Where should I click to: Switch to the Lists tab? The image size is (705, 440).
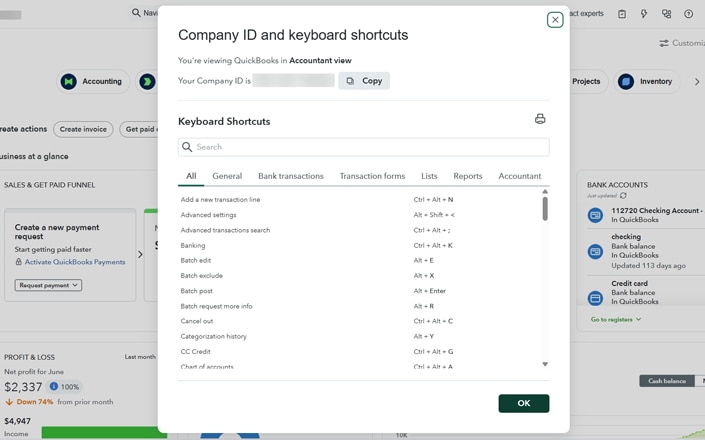429,176
